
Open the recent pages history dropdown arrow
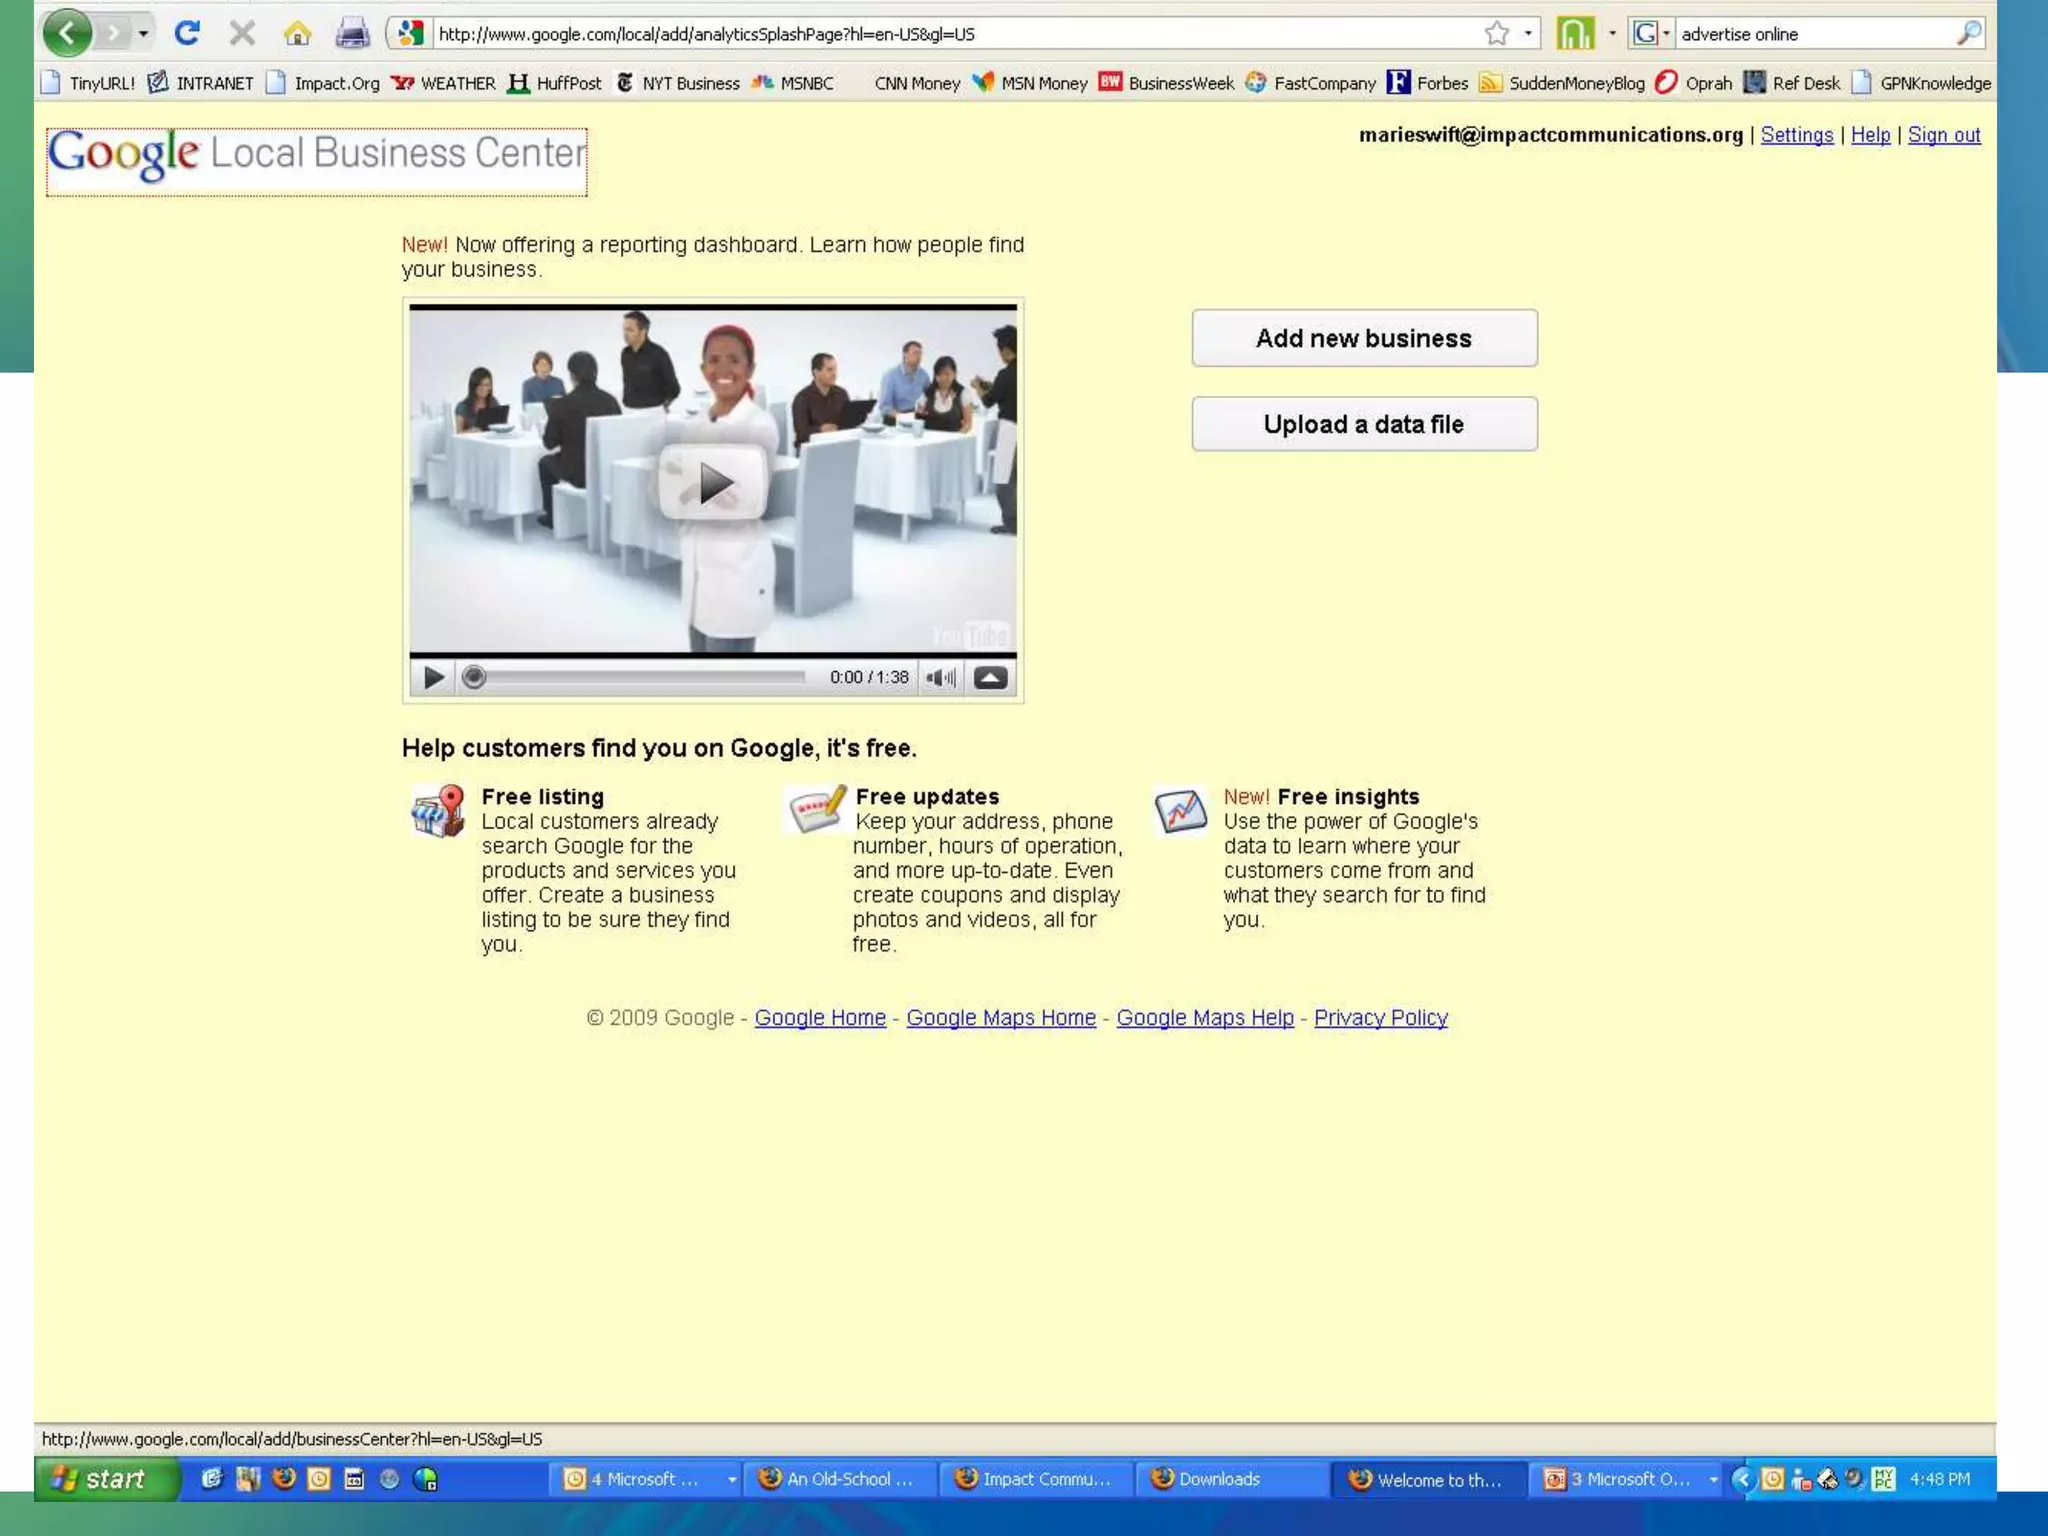(144, 34)
